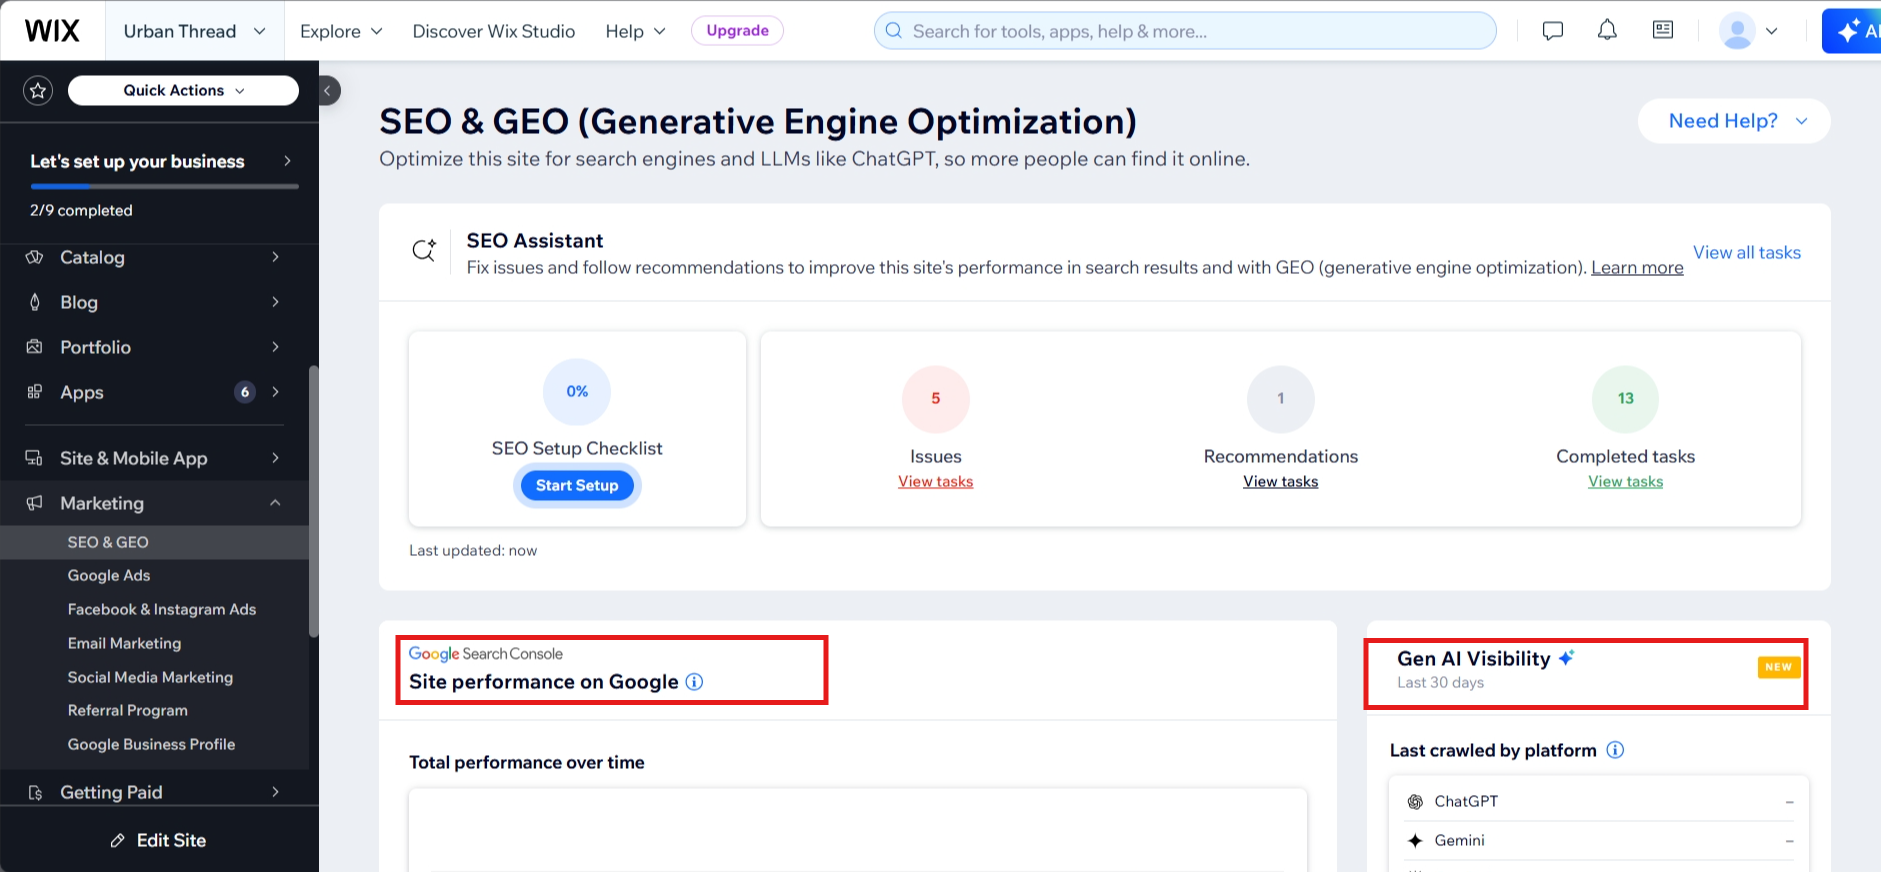Click View all tasks link
This screenshot has height=872, width=1881.
(x=1747, y=253)
